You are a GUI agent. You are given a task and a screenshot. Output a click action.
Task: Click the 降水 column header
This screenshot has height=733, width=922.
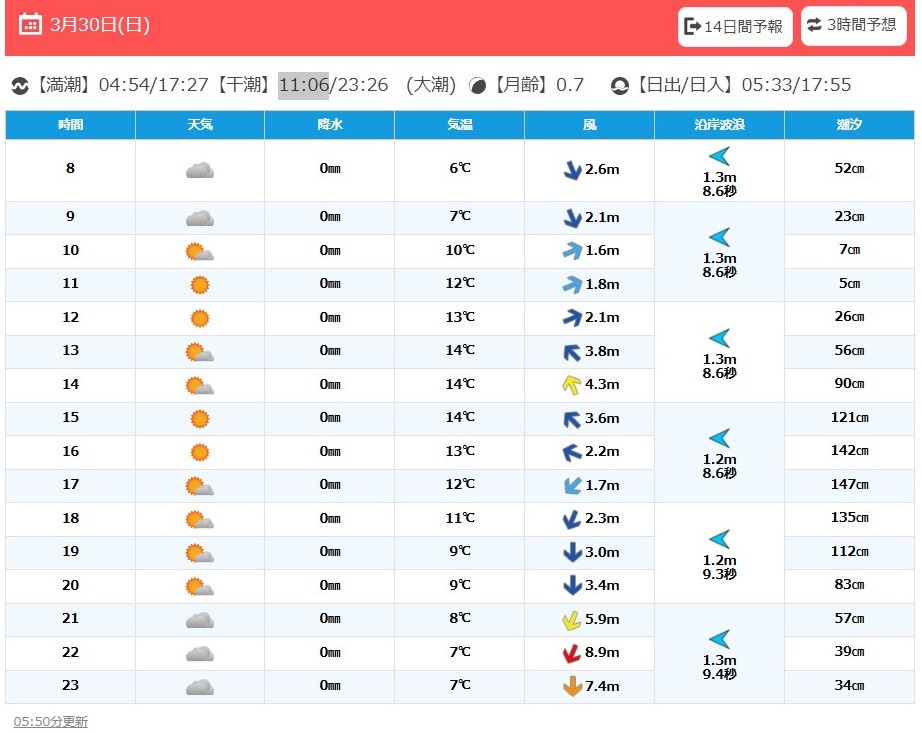tap(330, 125)
